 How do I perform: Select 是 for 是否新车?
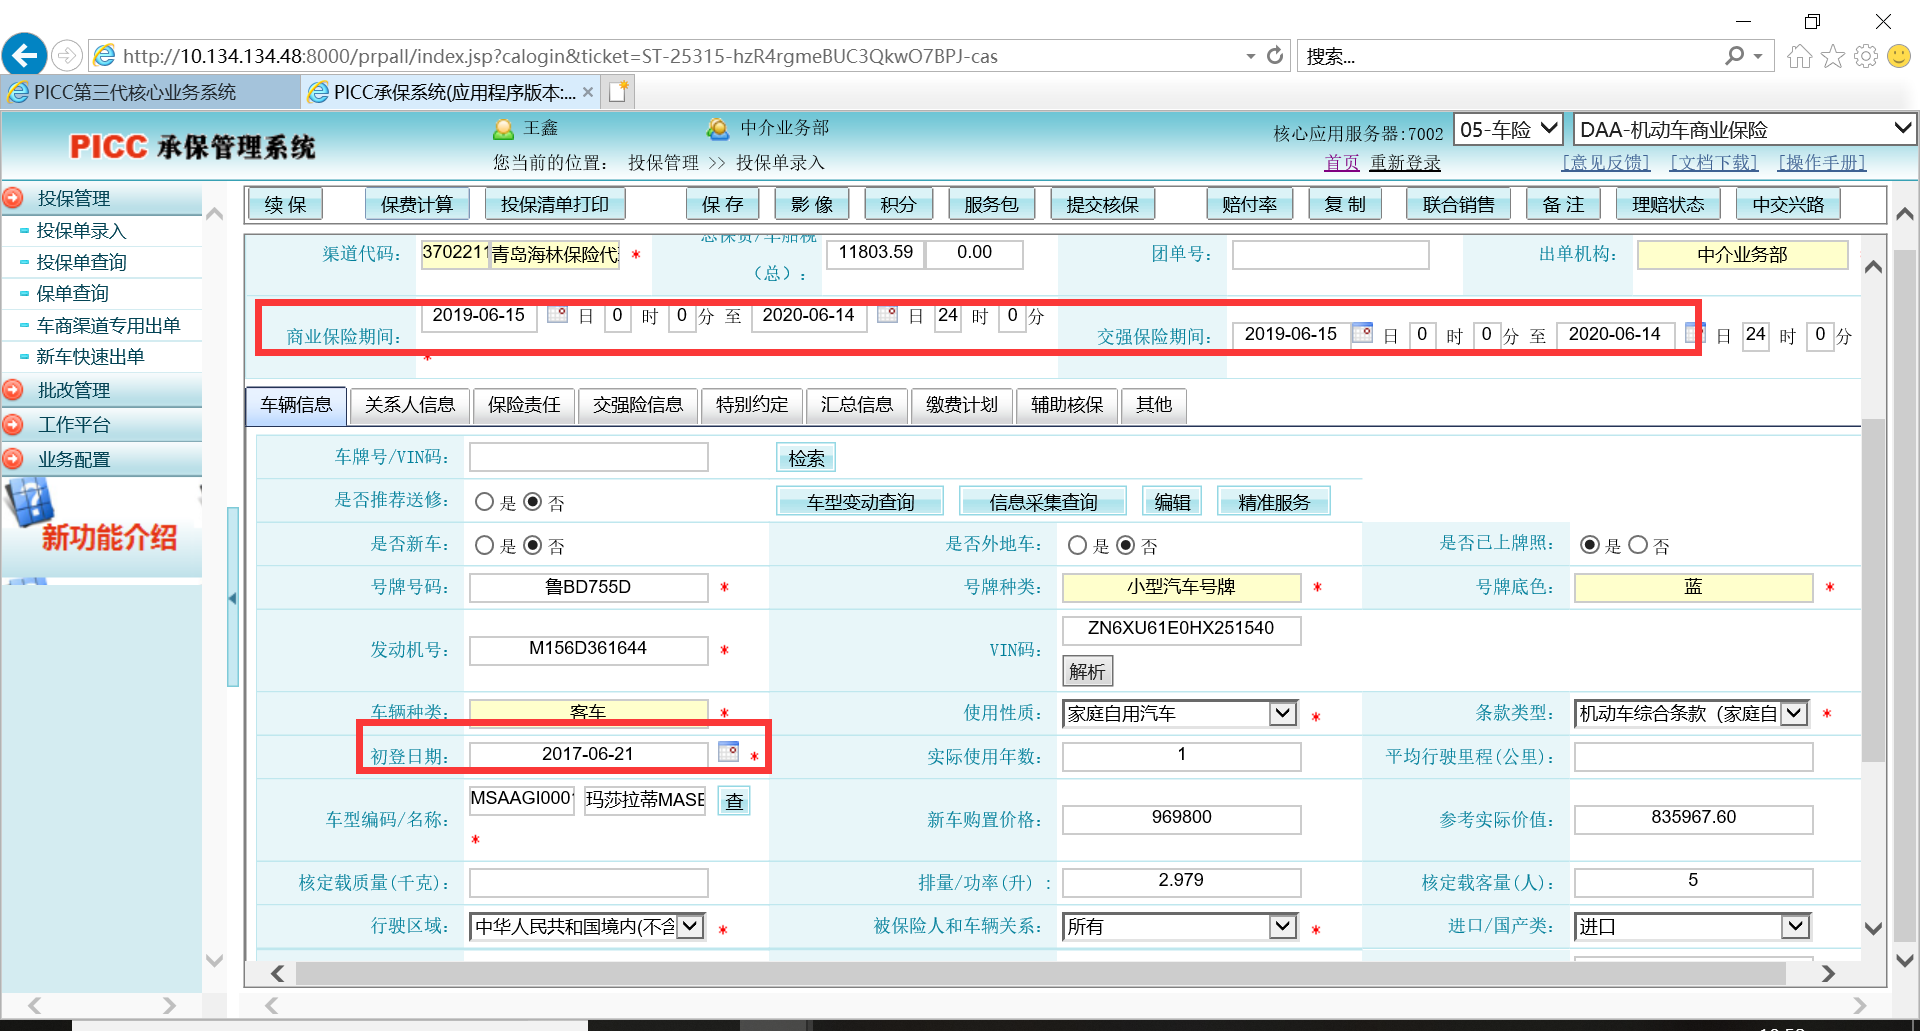485,545
